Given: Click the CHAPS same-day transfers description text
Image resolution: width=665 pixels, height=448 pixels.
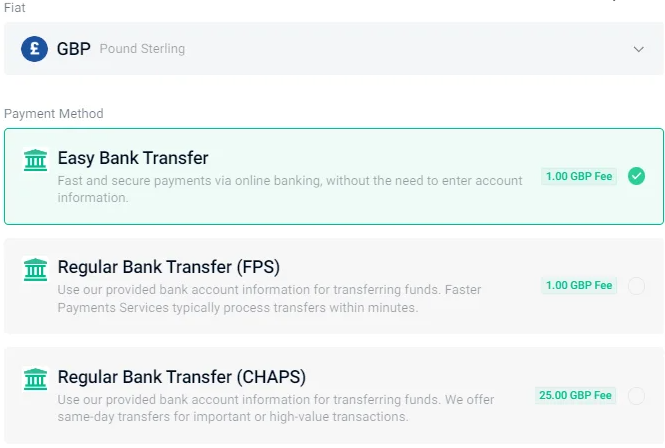Looking at the screenshot, I should point(276,408).
